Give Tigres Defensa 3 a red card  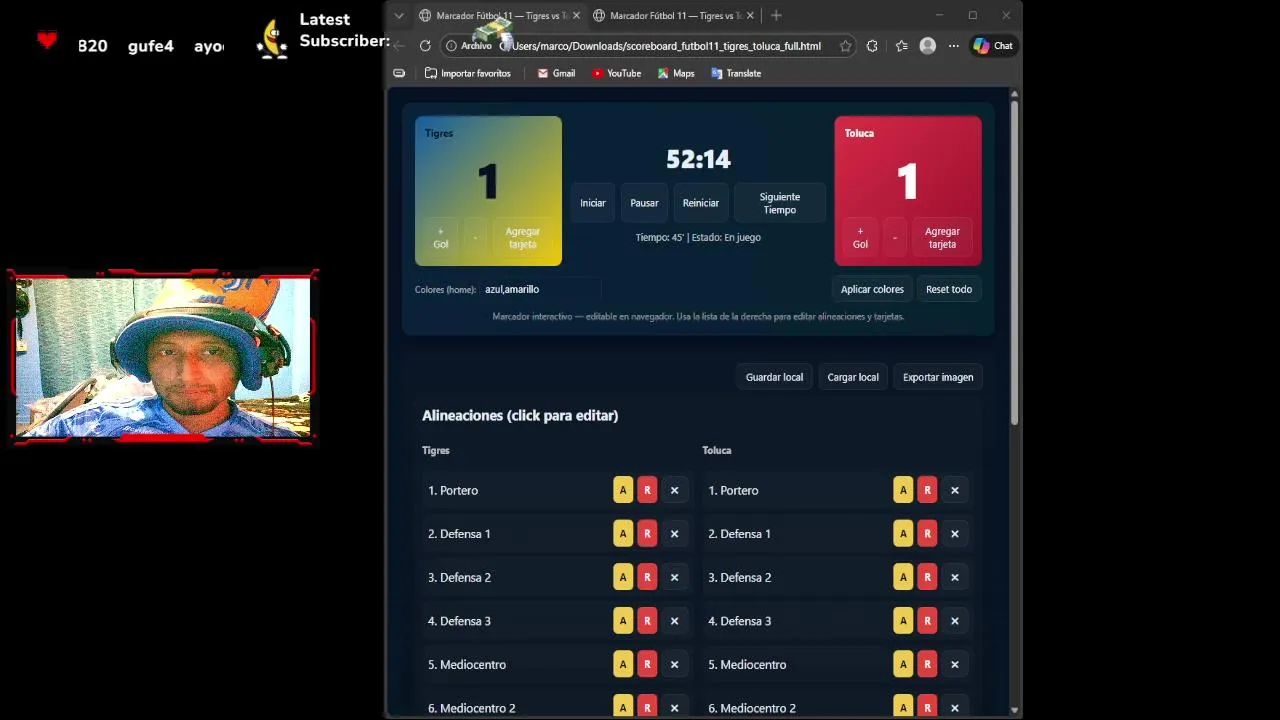click(647, 621)
